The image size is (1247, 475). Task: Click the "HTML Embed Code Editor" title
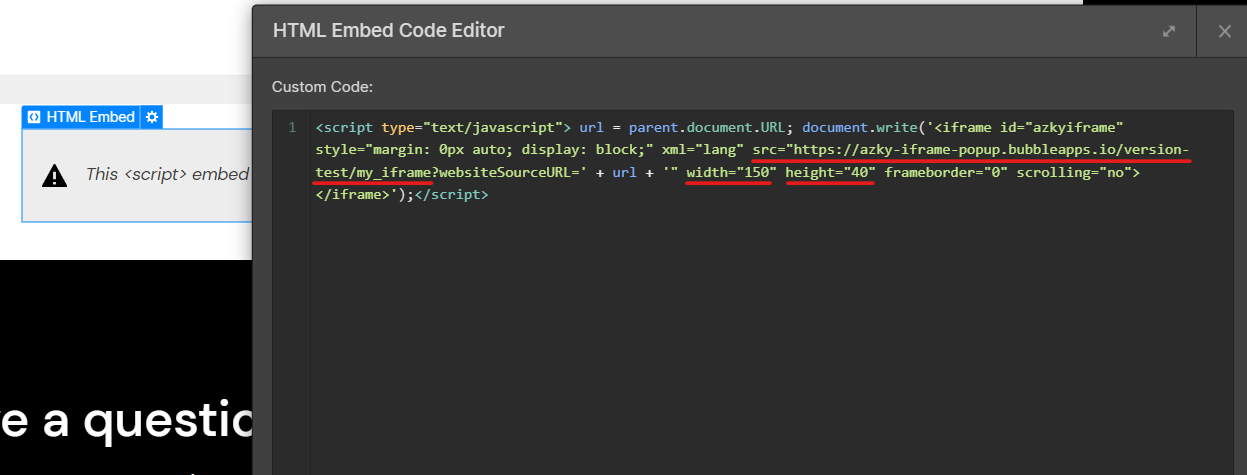tap(388, 31)
